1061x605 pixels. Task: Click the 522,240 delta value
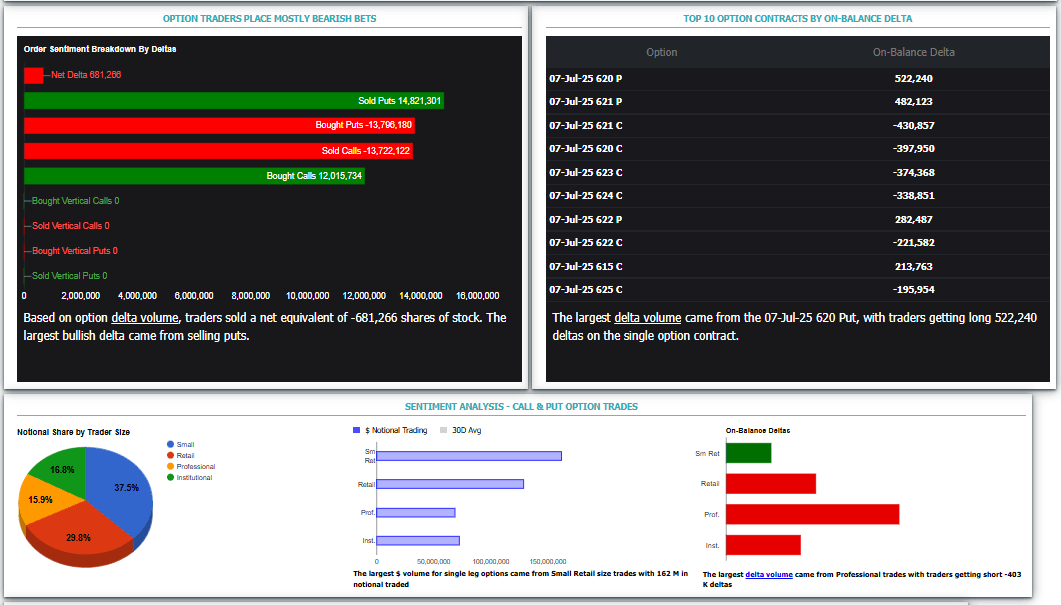coord(913,79)
